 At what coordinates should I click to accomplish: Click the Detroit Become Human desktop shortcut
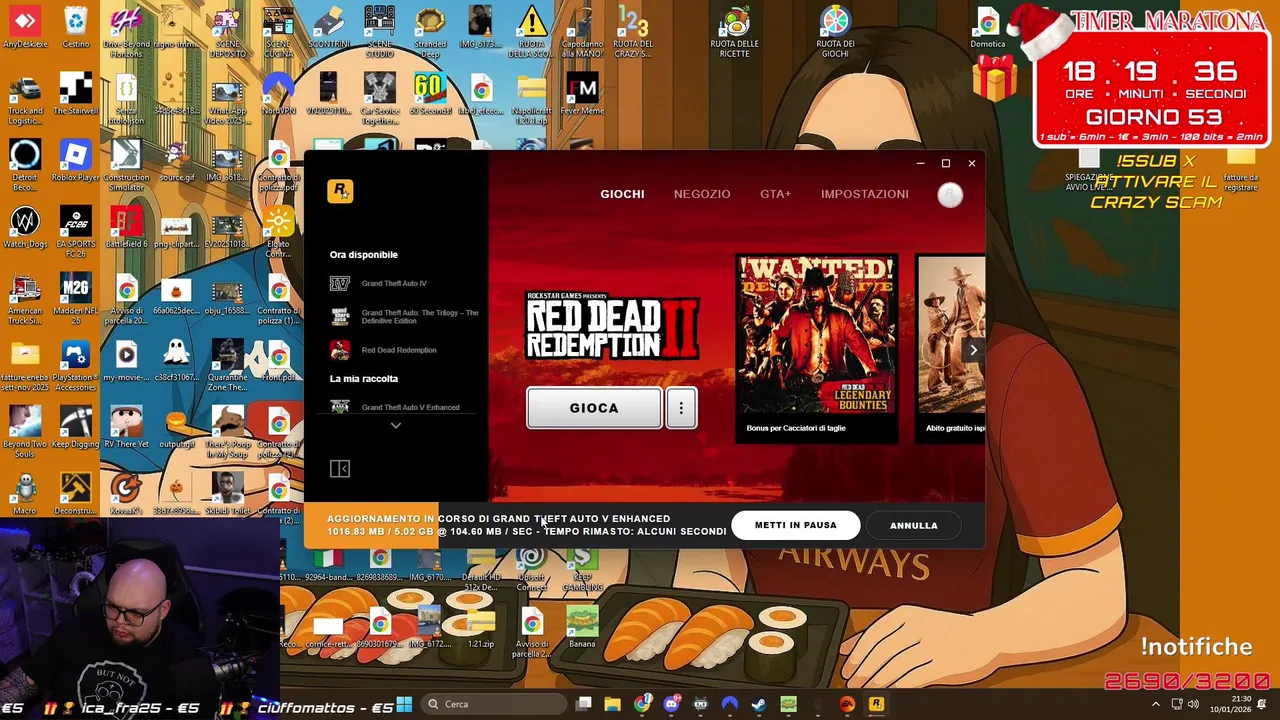coord(25,166)
